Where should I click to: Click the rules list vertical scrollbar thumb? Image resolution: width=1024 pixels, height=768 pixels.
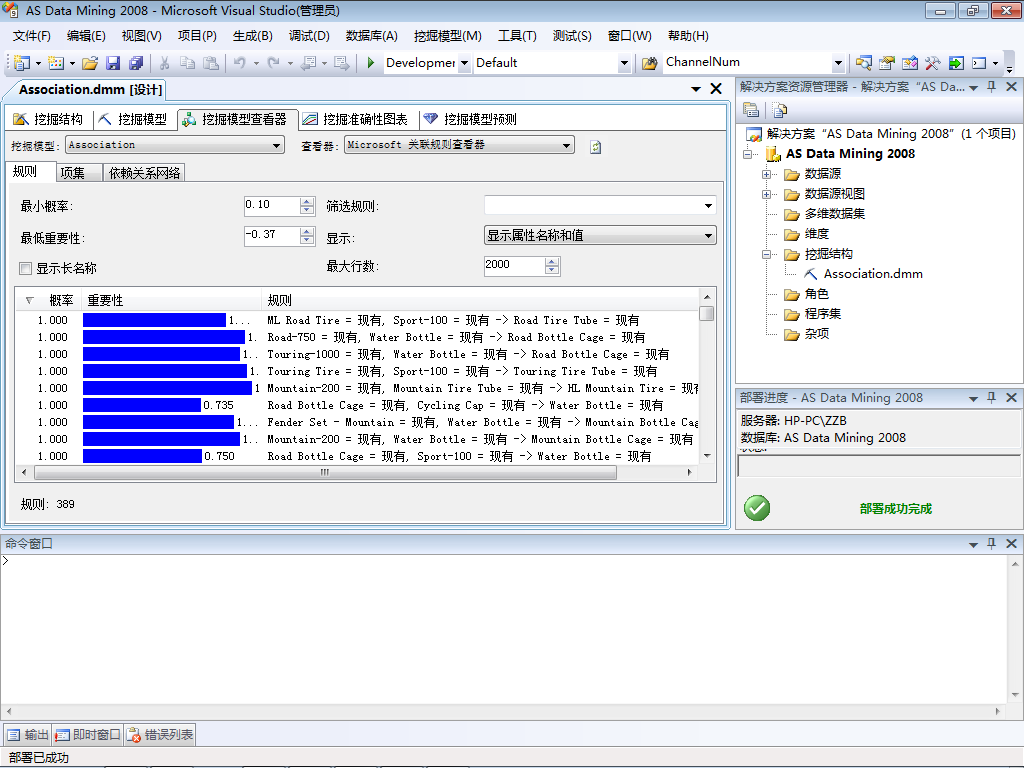tap(707, 313)
